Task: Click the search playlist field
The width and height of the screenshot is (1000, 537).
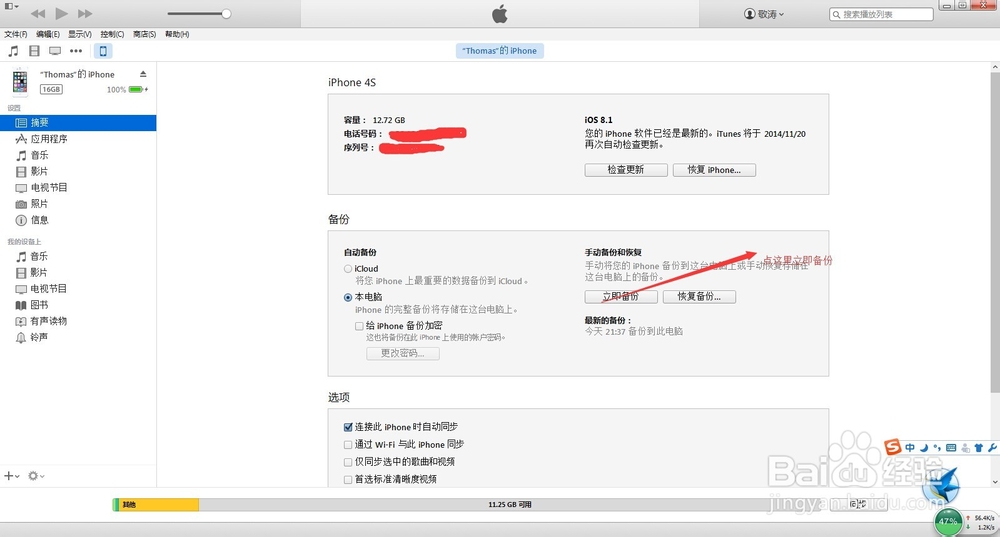Action: click(881, 14)
